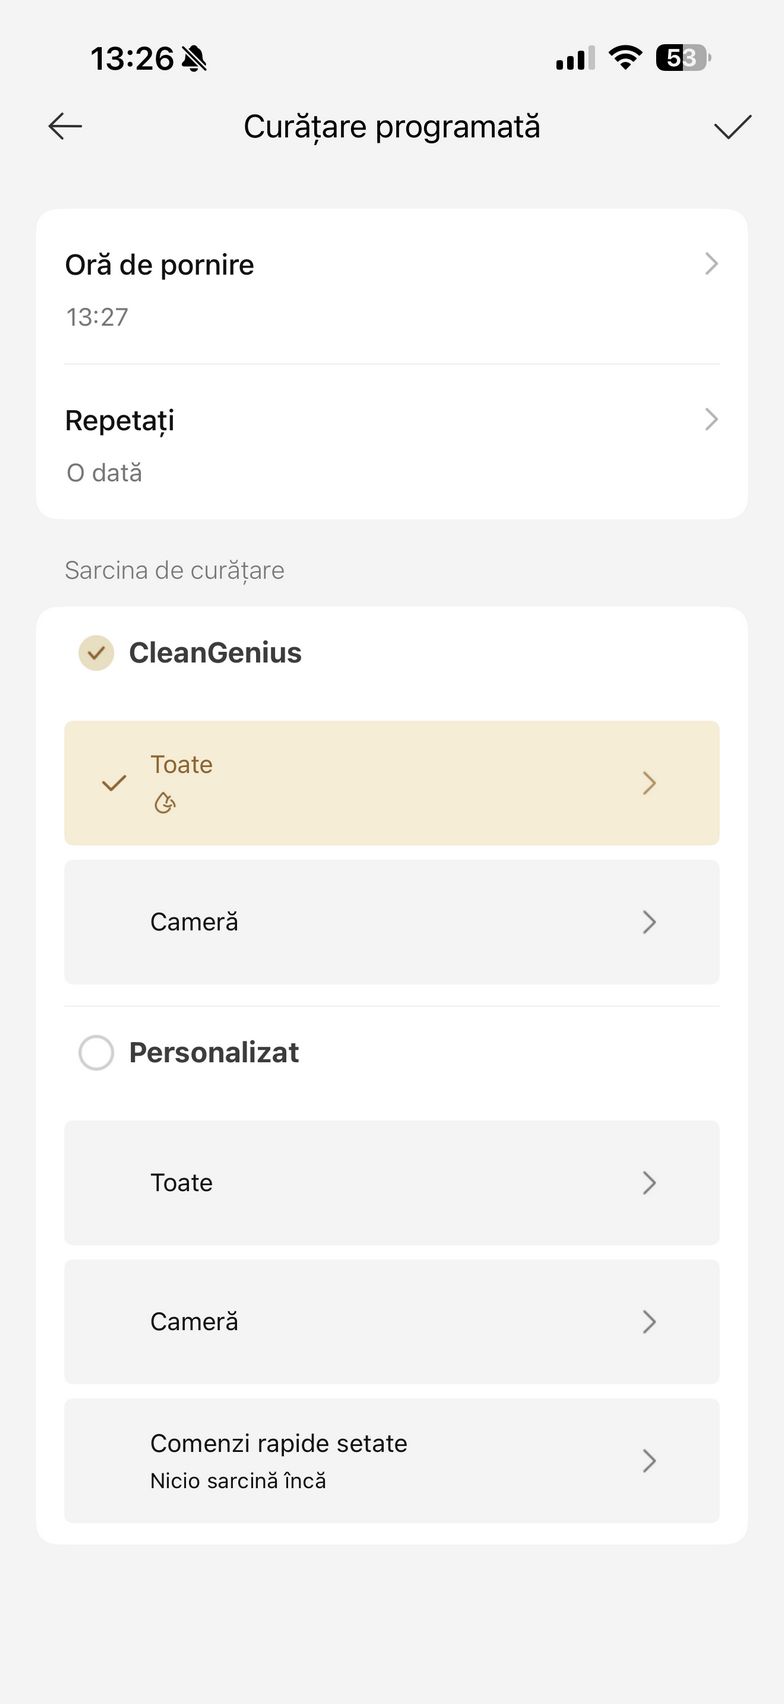Image resolution: width=784 pixels, height=1704 pixels.
Task: Tap the Personalizat label text
Action: click(x=214, y=1052)
